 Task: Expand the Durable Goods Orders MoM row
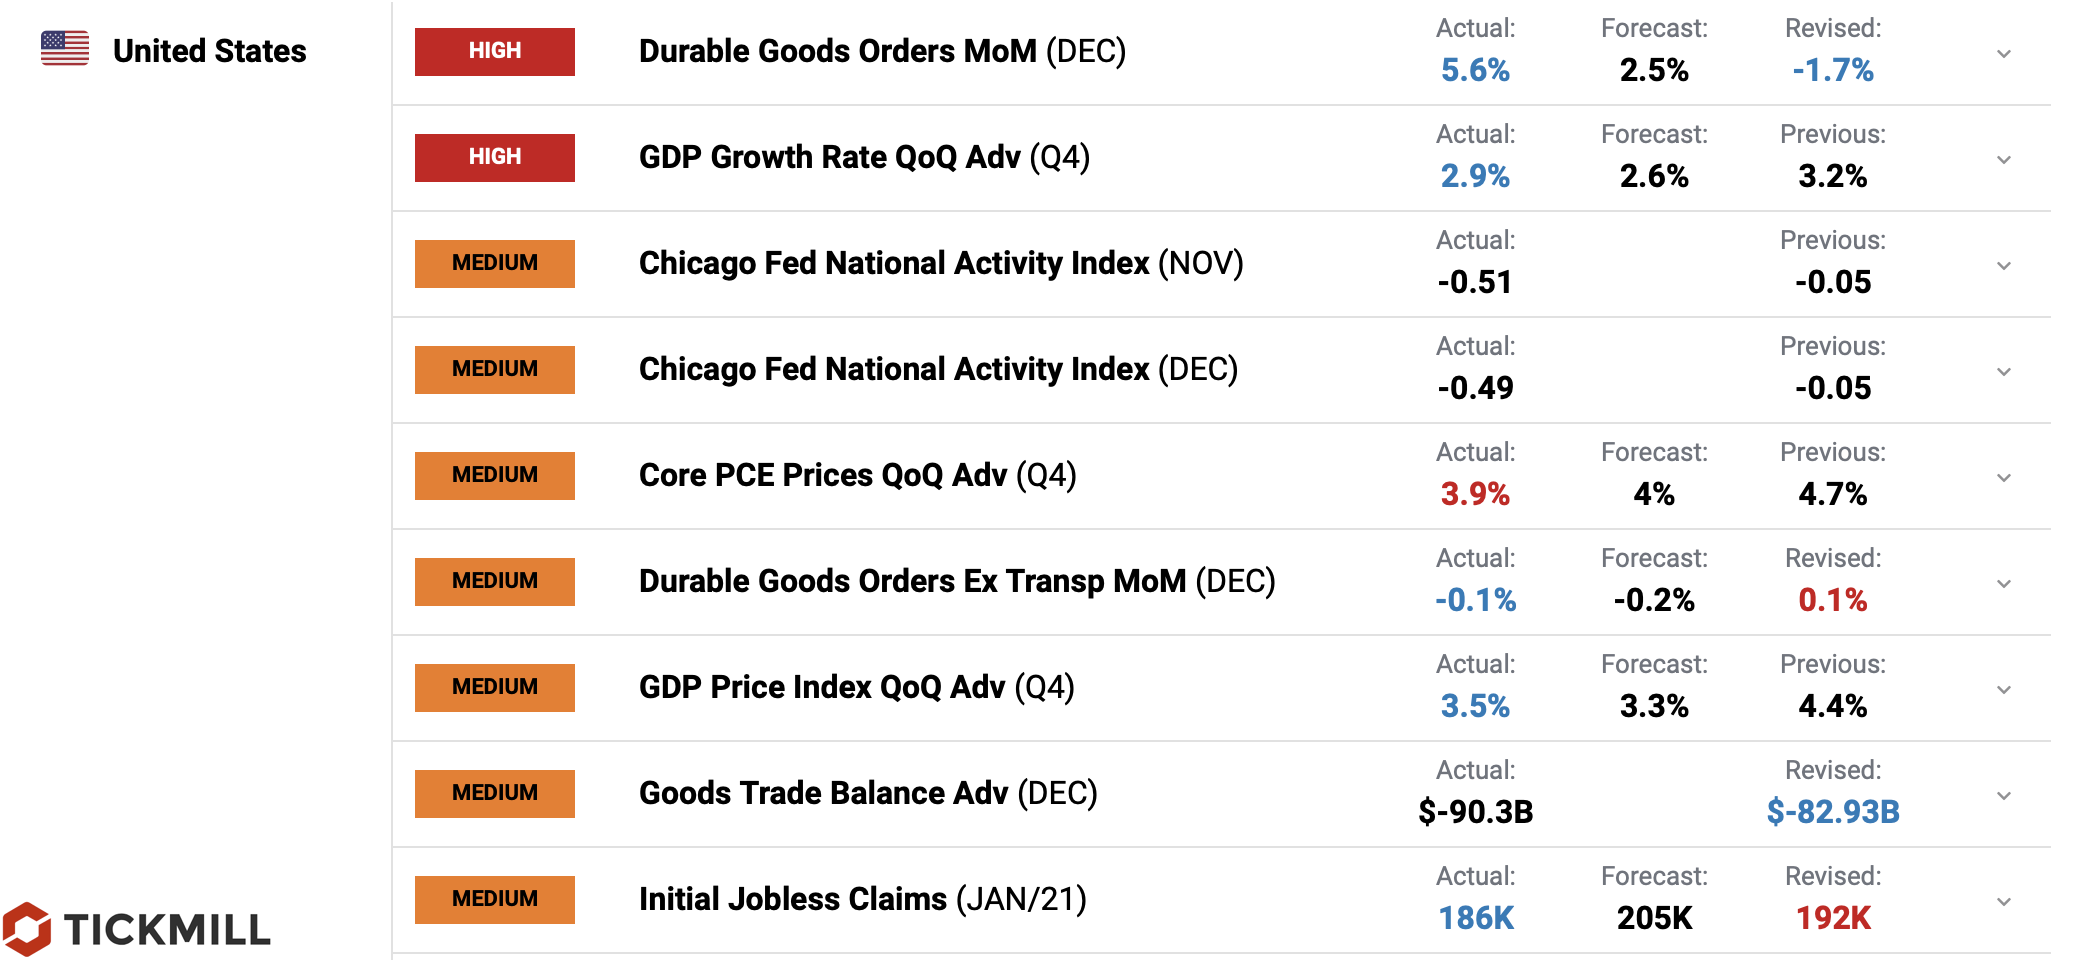click(2003, 54)
